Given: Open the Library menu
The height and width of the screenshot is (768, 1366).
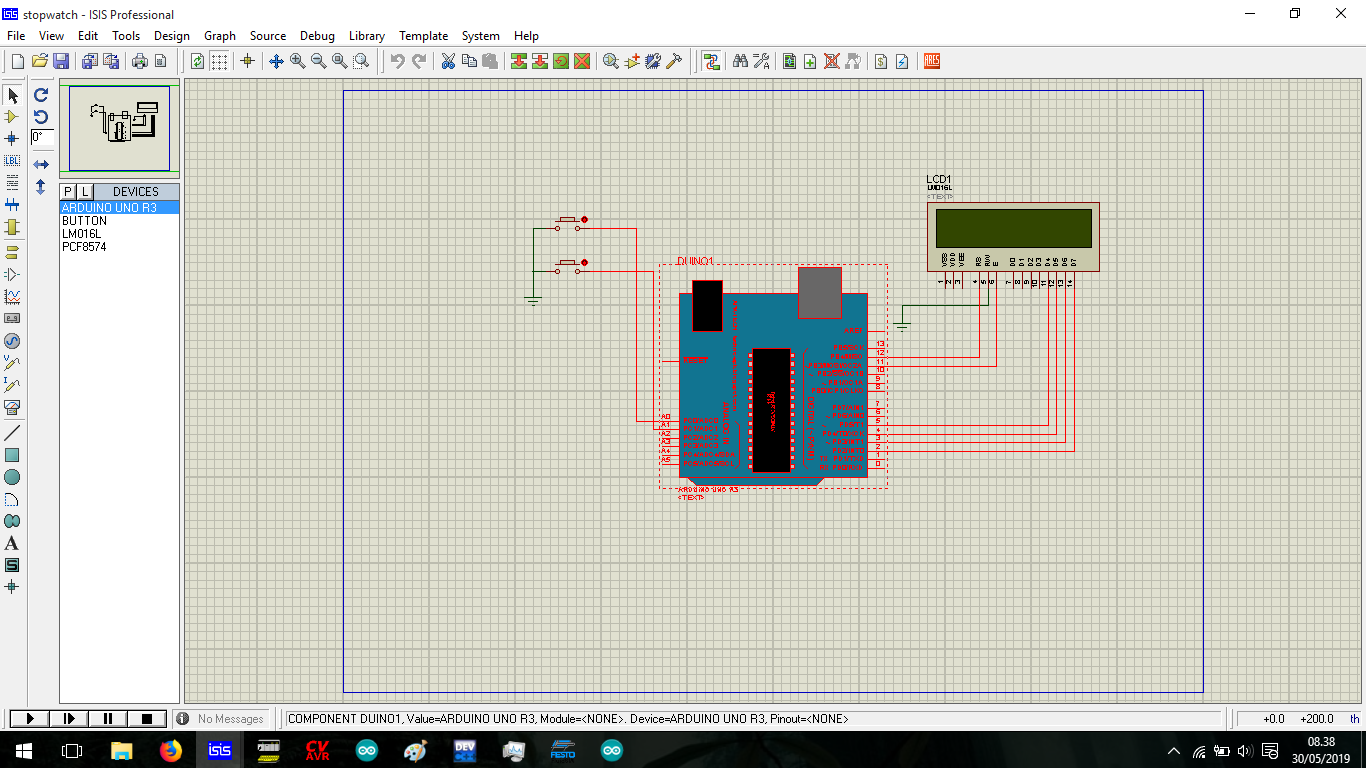Looking at the screenshot, I should pos(366,36).
